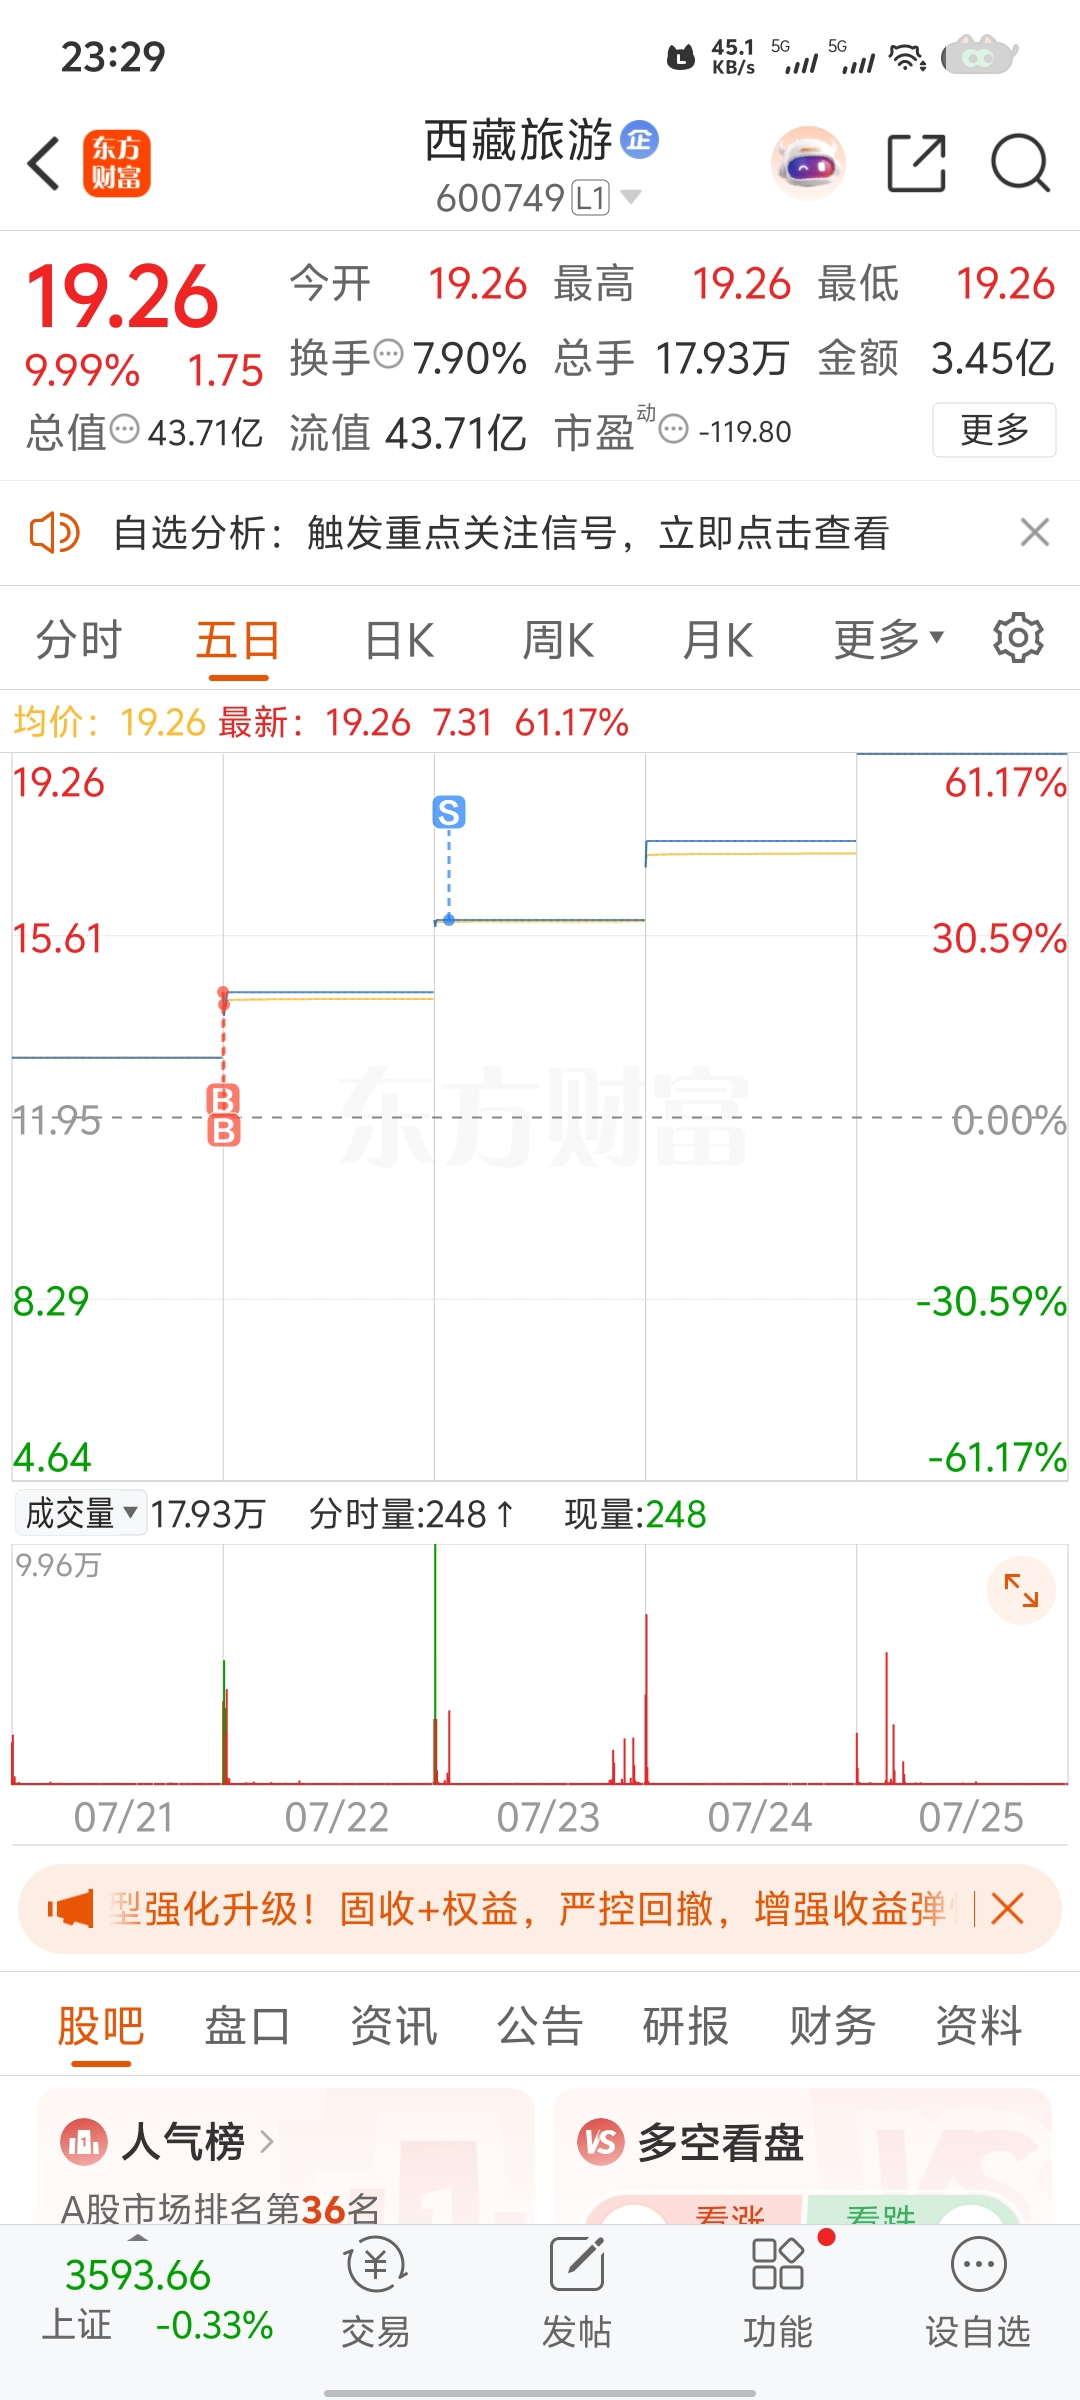The width and height of the screenshot is (1080, 2400).
Task: Open the 更多 chart period dropdown
Action: [889, 639]
